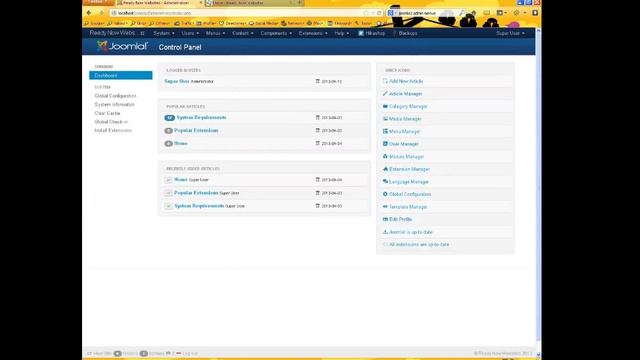Click All extensions are up-to-date link
Screen dimensions: 640x360
point(419,244)
